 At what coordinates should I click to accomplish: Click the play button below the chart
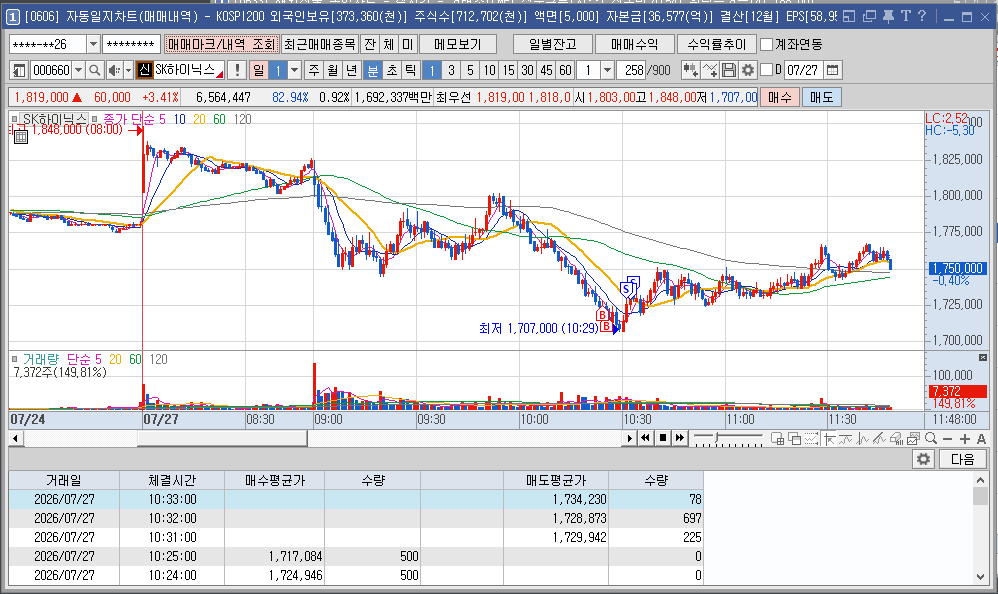click(x=629, y=438)
